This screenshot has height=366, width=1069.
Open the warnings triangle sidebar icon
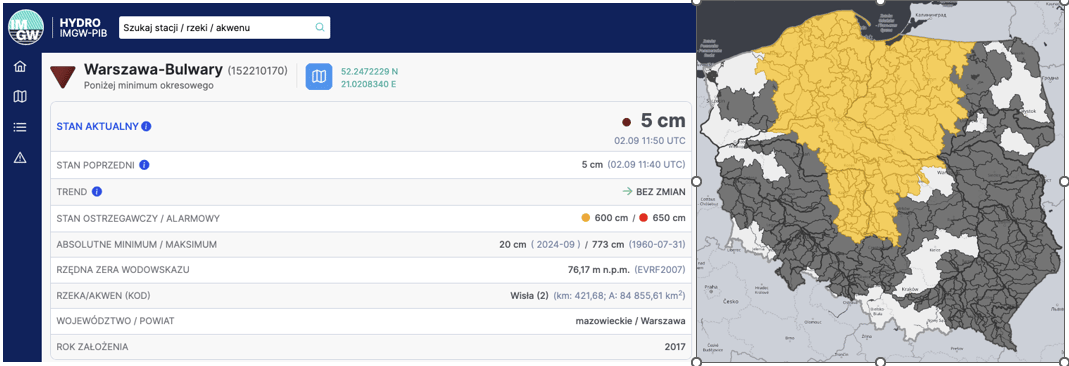point(20,157)
